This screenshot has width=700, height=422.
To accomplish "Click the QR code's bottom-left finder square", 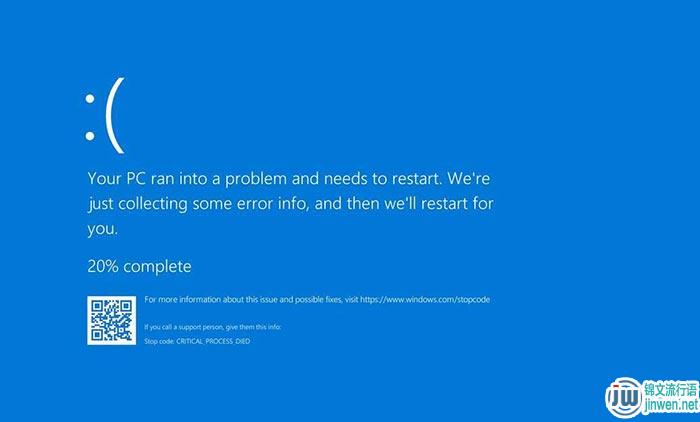I will tap(98, 334).
